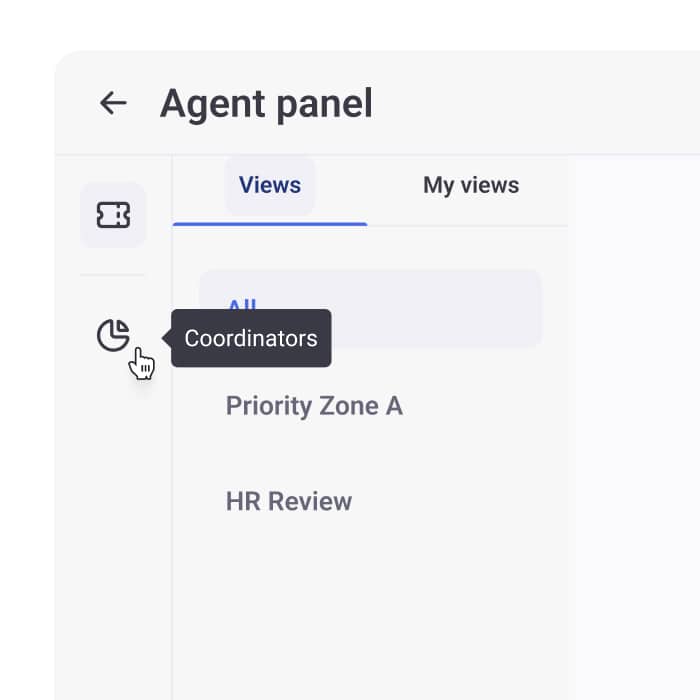
Task: Click the pie chart icon below the ticket icon
Action: click(x=113, y=335)
